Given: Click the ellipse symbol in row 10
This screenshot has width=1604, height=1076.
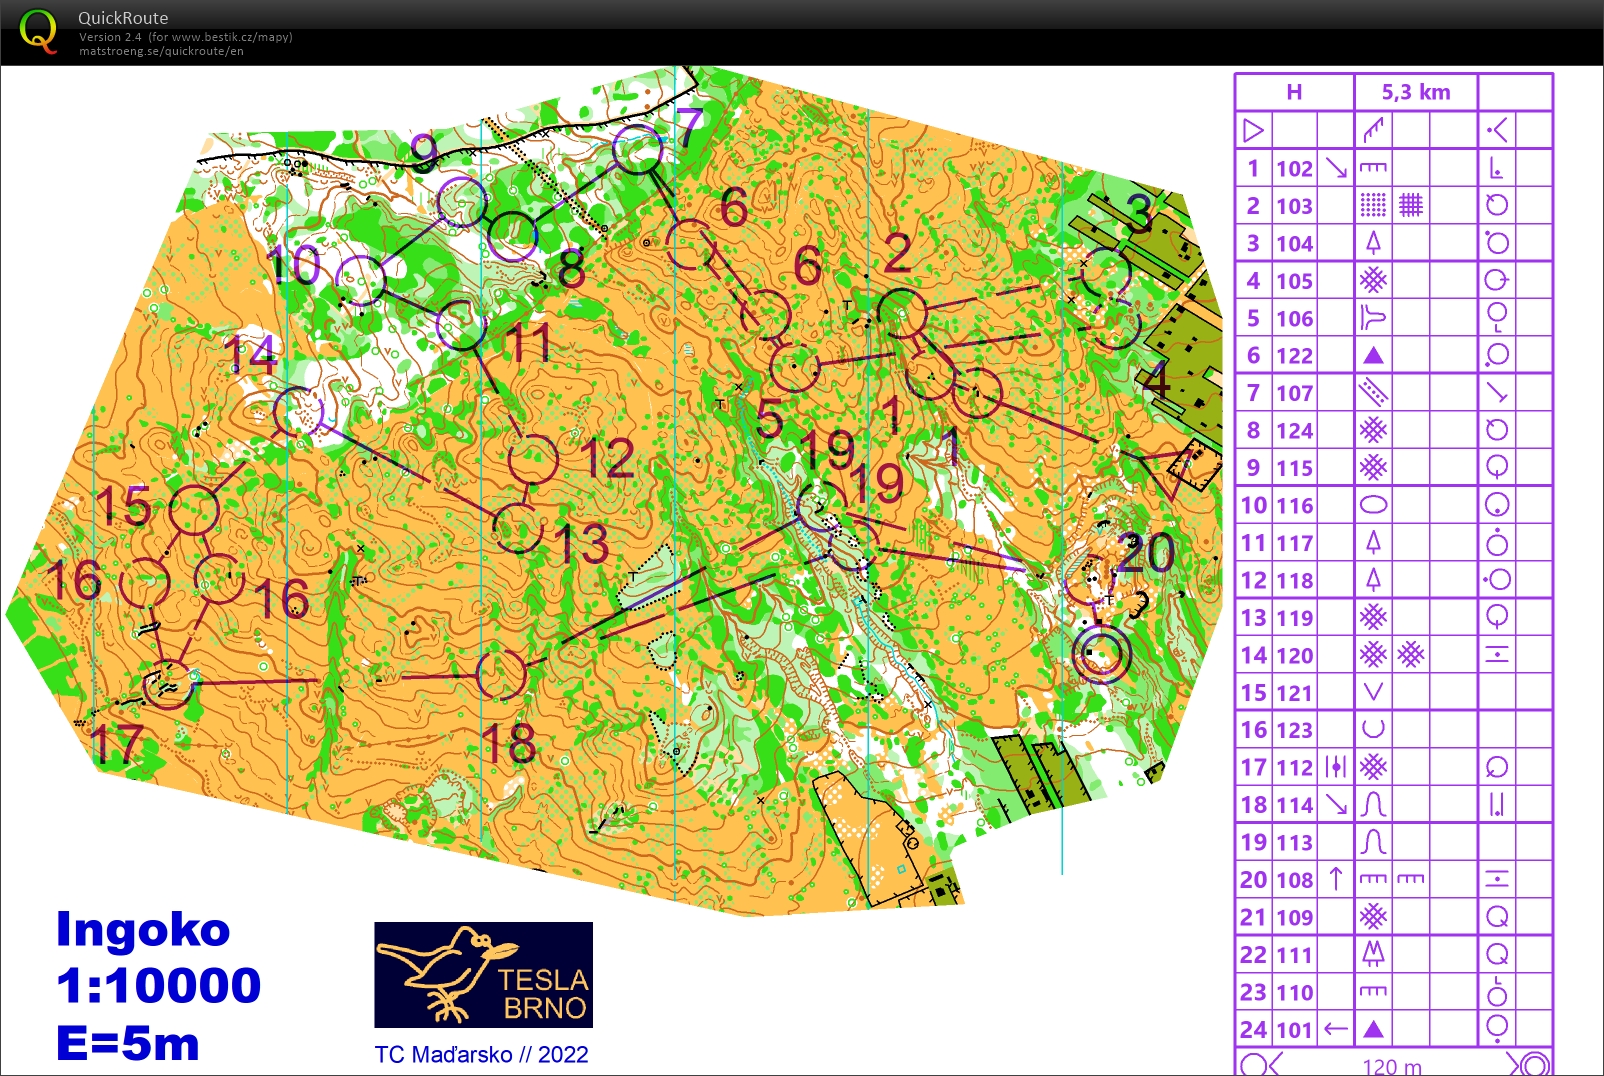Looking at the screenshot, I should click(x=1373, y=505).
